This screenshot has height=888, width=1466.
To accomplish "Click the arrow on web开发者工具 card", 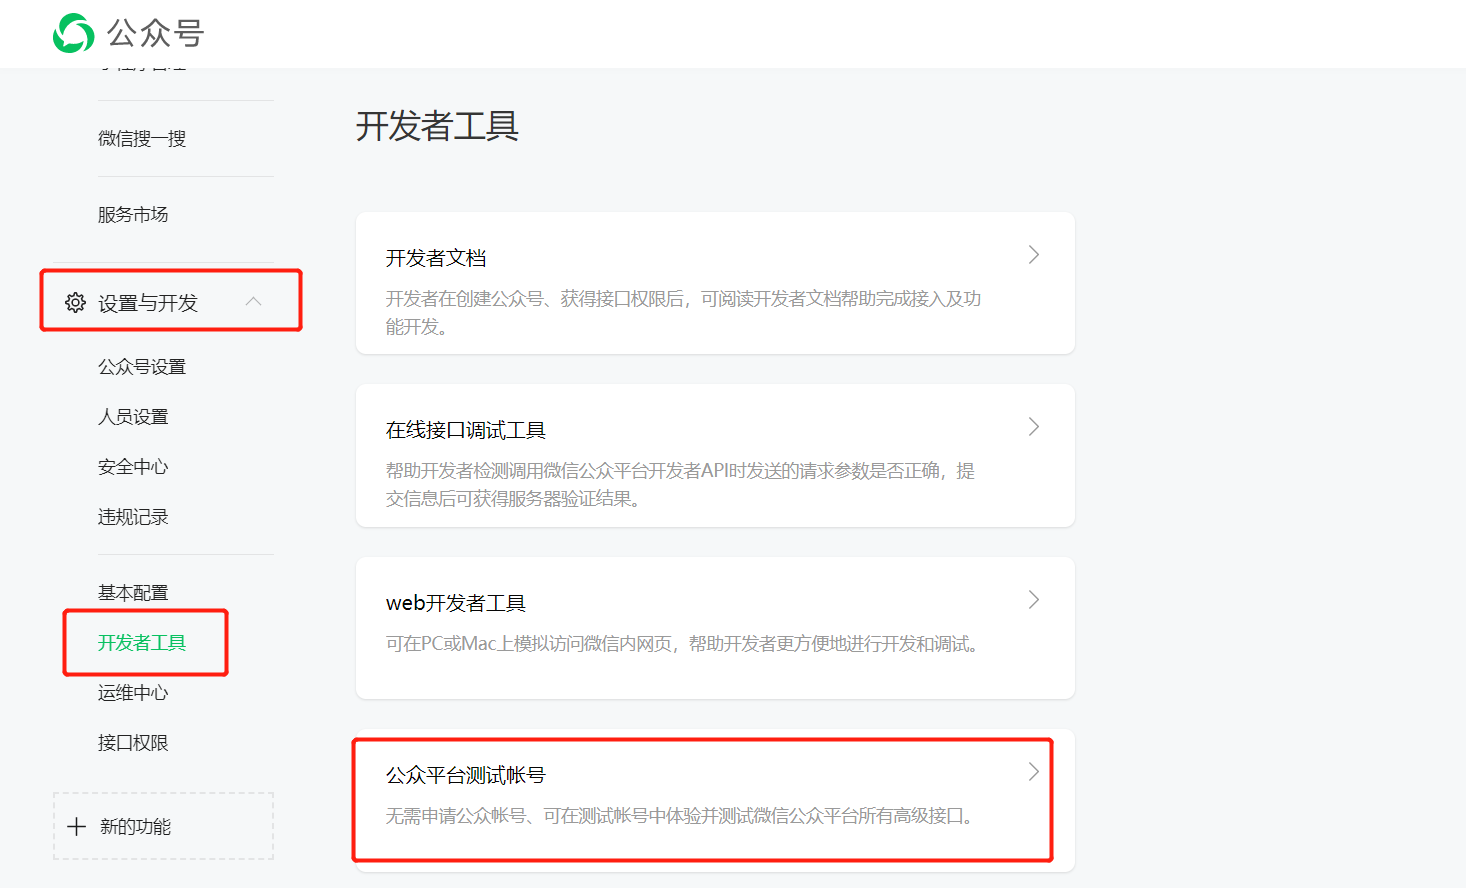I will (x=1034, y=599).
